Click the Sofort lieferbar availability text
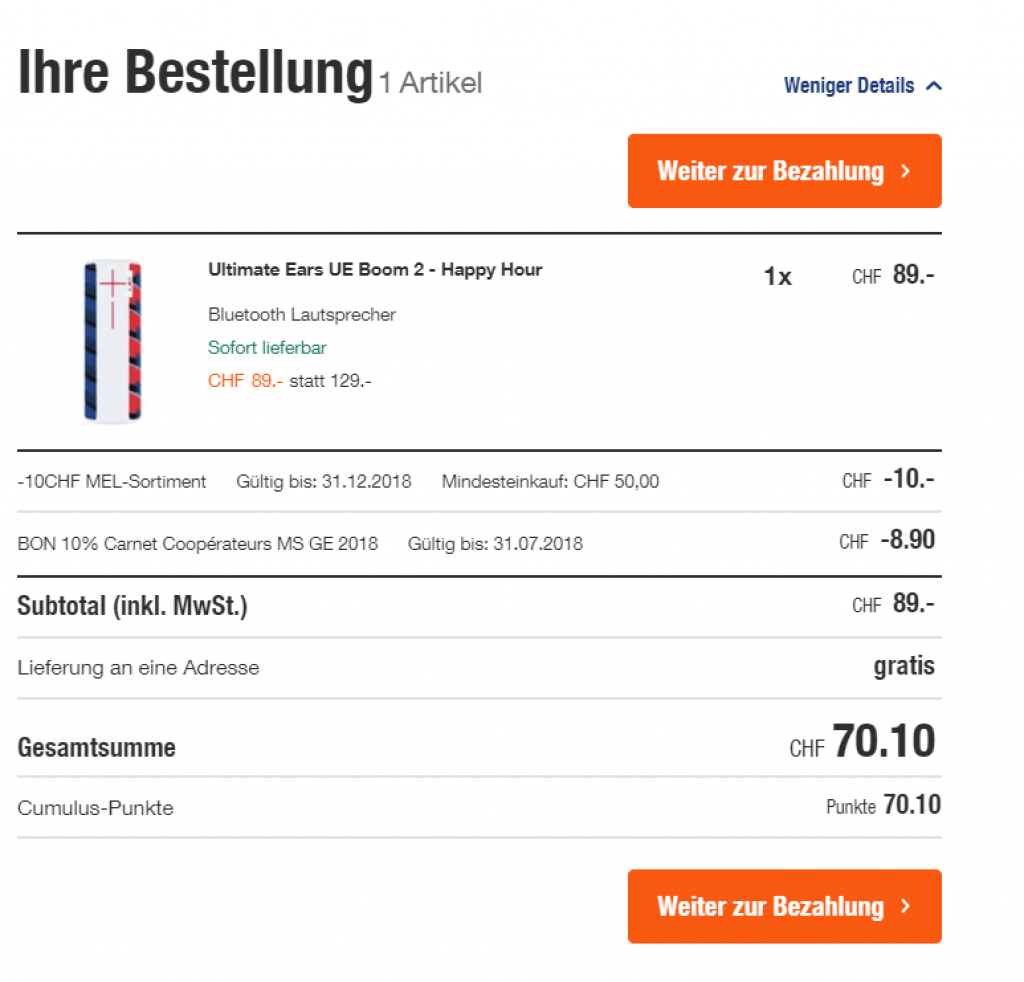 point(267,348)
